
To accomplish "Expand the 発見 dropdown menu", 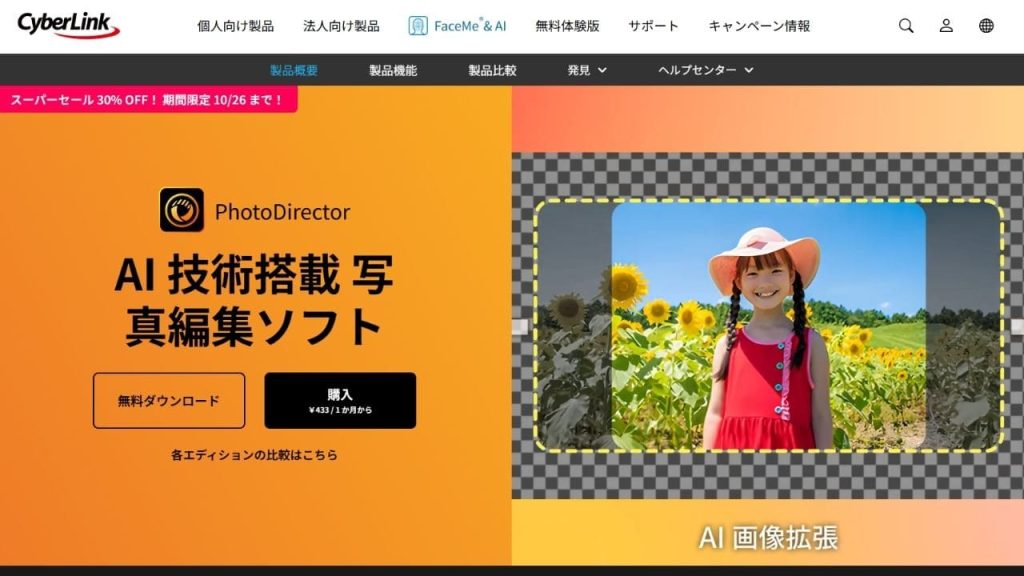I will click(587, 70).
